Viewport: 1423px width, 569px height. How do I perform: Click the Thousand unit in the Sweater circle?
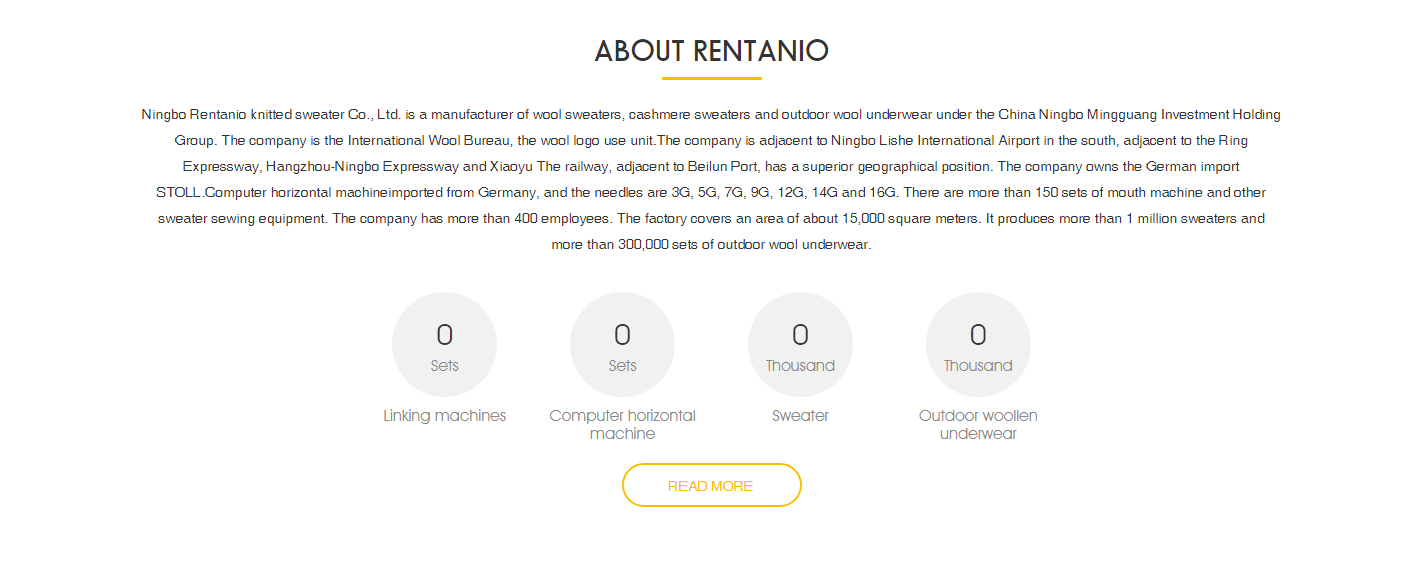800,366
